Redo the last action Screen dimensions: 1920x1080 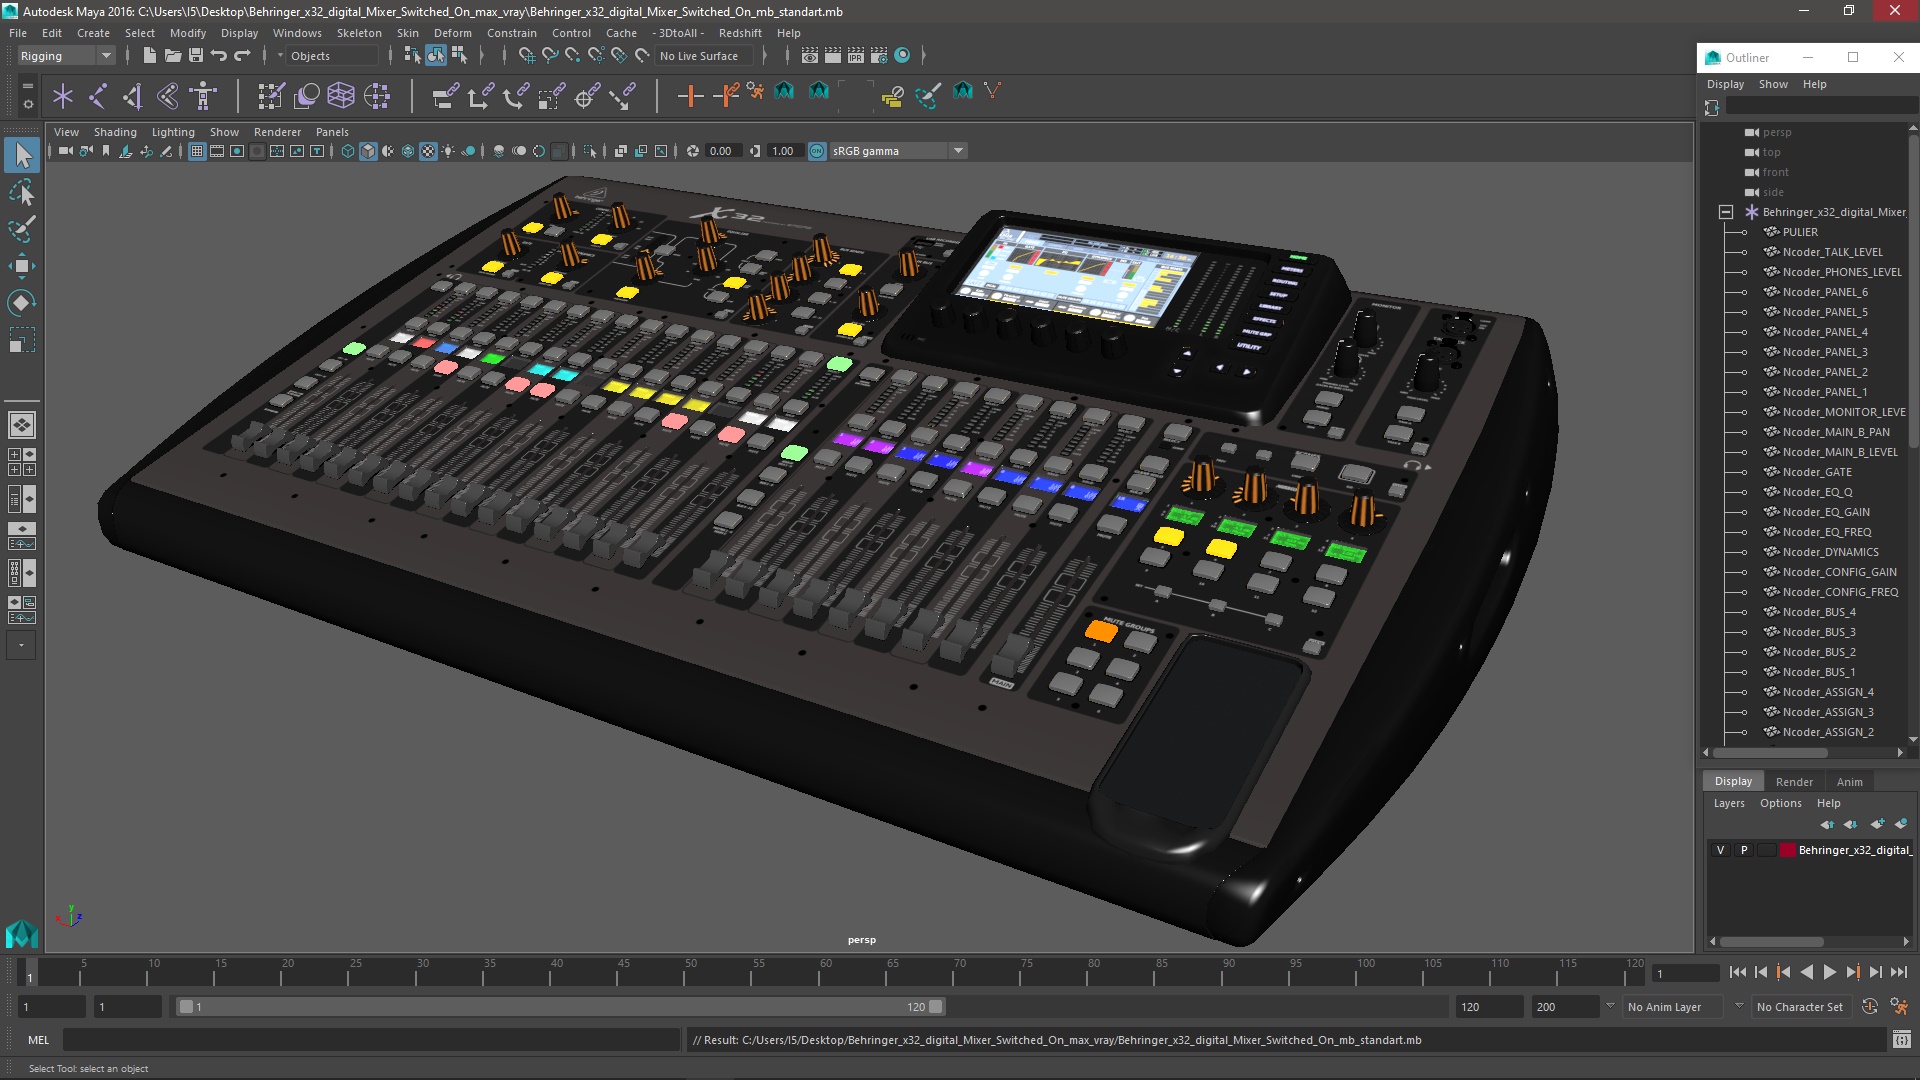tap(241, 56)
